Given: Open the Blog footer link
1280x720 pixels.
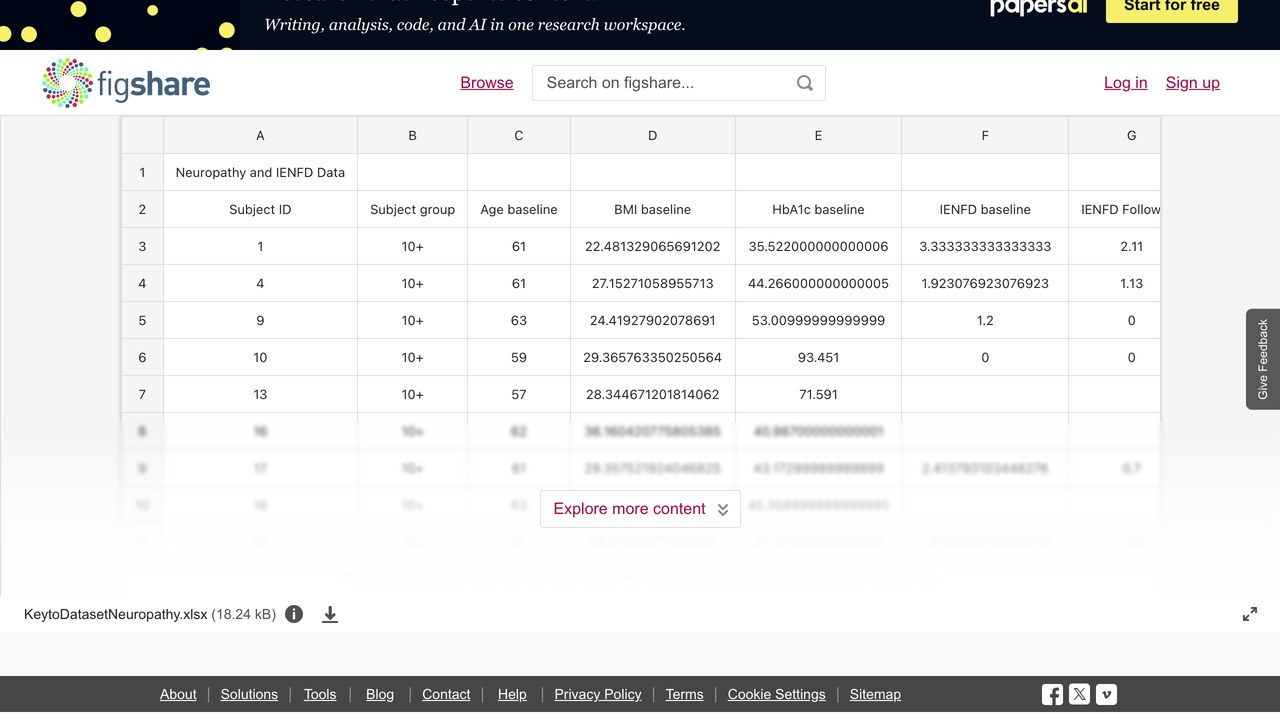Looking at the screenshot, I should (x=380, y=694).
